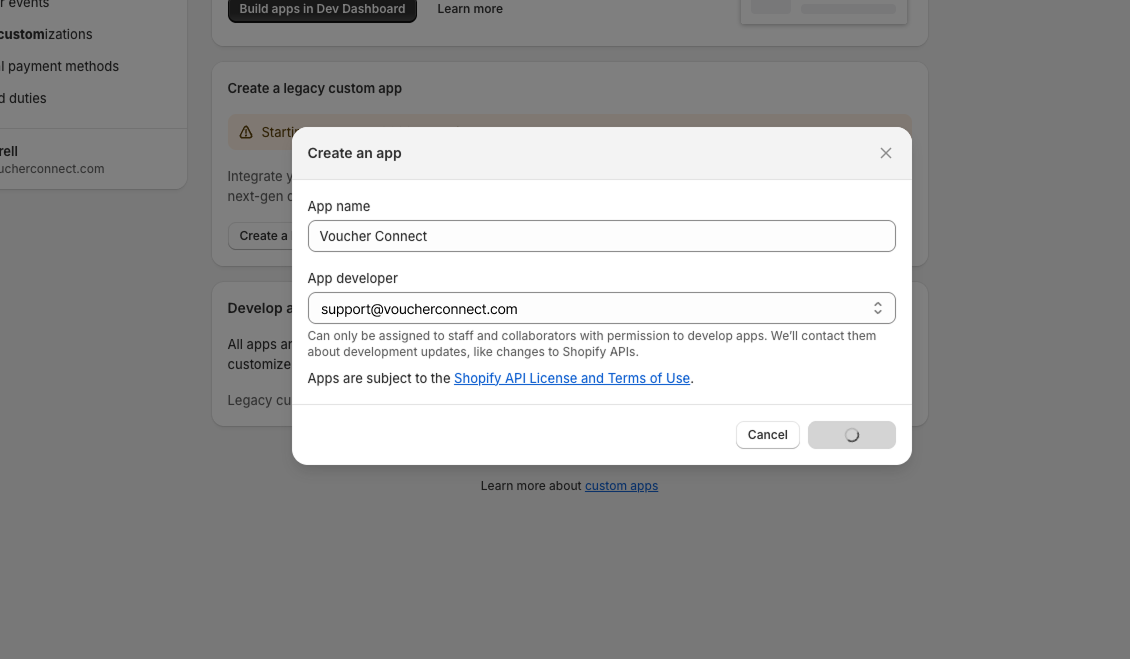The width and height of the screenshot is (1130, 659).
Task: Click the illustration thumbnail at top right
Action: point(823,10)
